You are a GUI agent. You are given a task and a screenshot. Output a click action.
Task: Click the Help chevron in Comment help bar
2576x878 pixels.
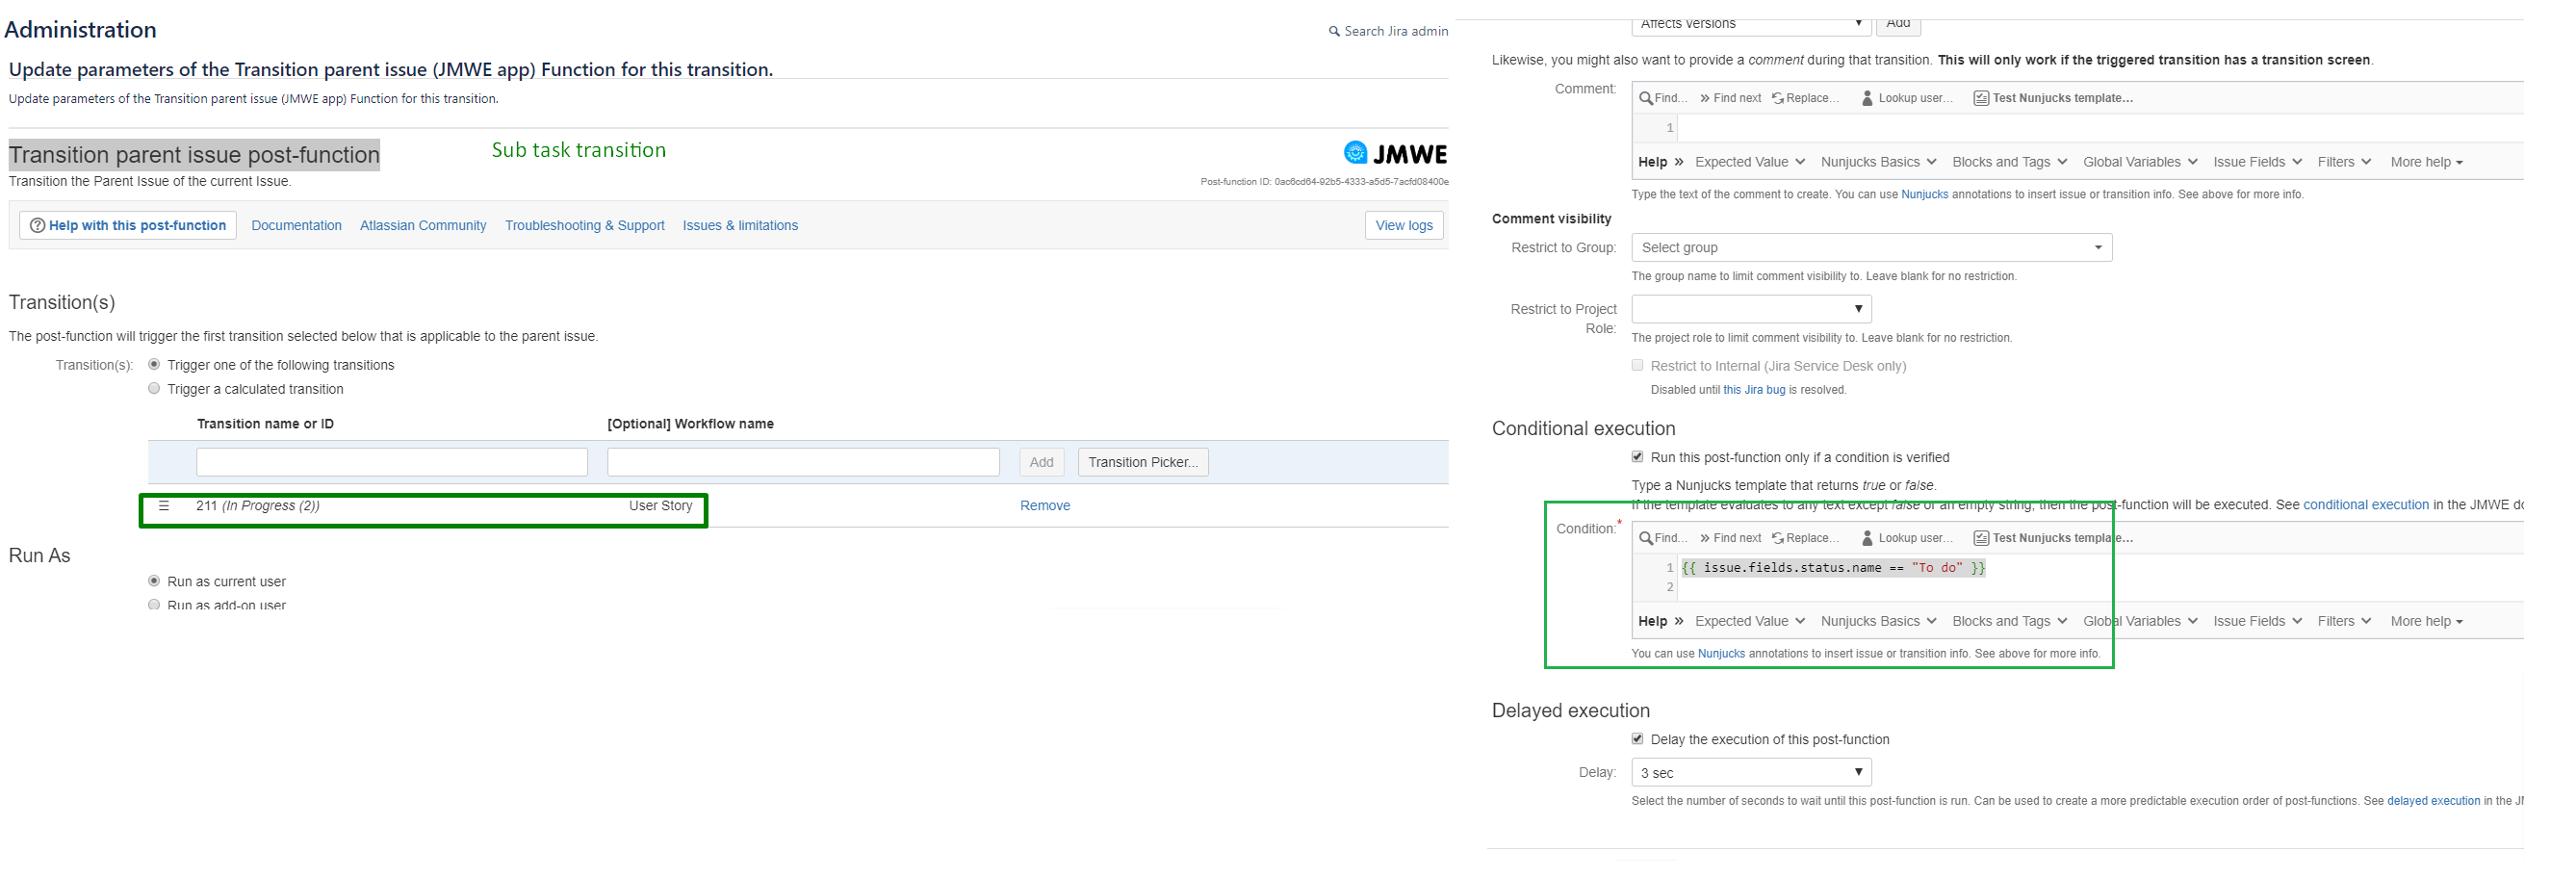click(x=1679, y=162)
